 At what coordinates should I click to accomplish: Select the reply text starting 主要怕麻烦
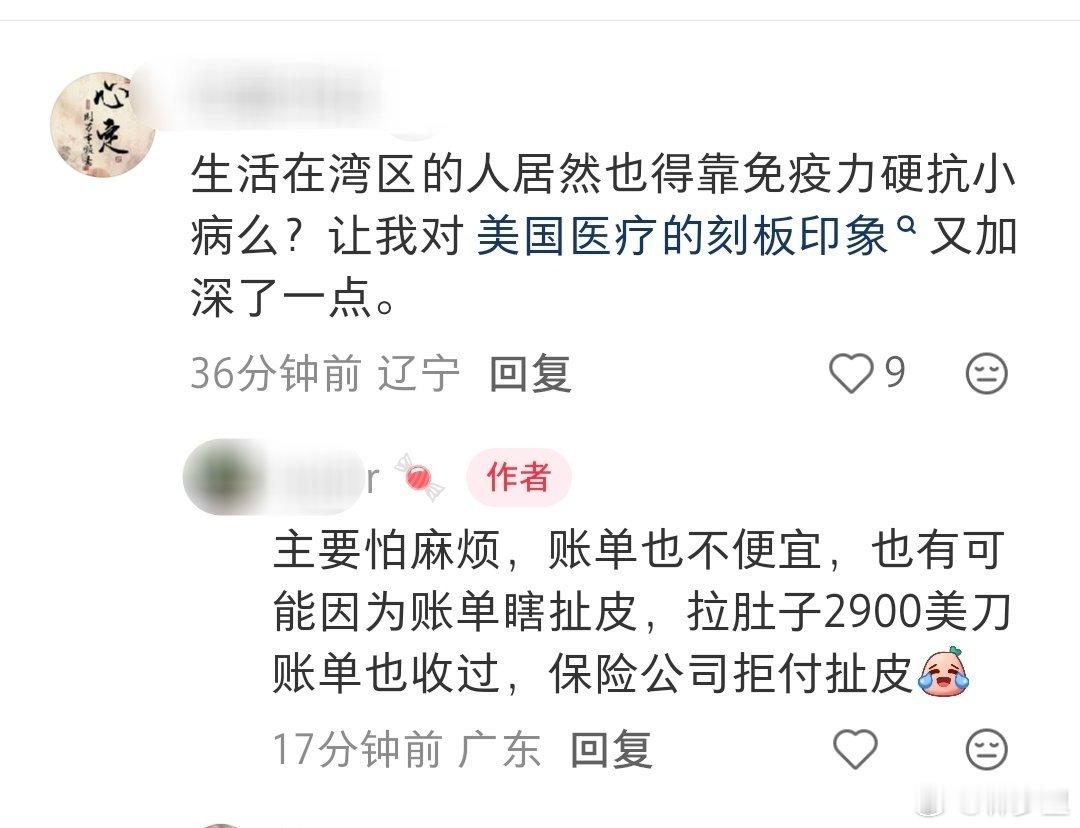tap(642, 611)
